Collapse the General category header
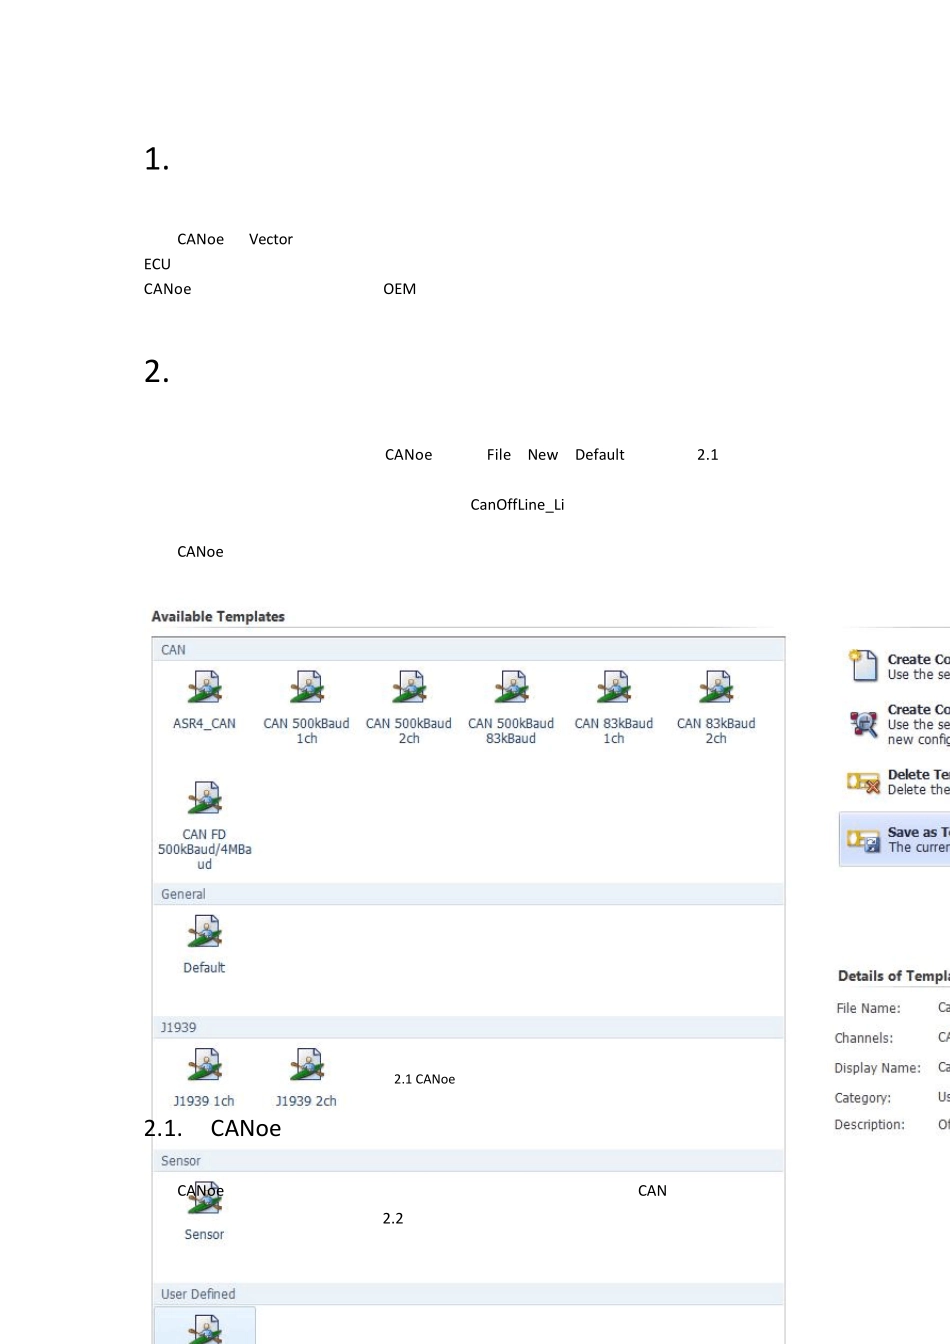Screen dimensions: 950x1344 (x=468, y=894)
